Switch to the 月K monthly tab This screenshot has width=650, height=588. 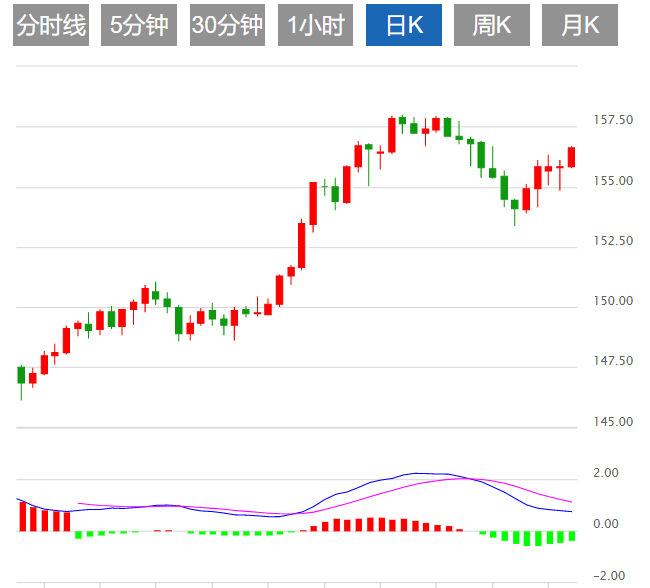(580, 25)
